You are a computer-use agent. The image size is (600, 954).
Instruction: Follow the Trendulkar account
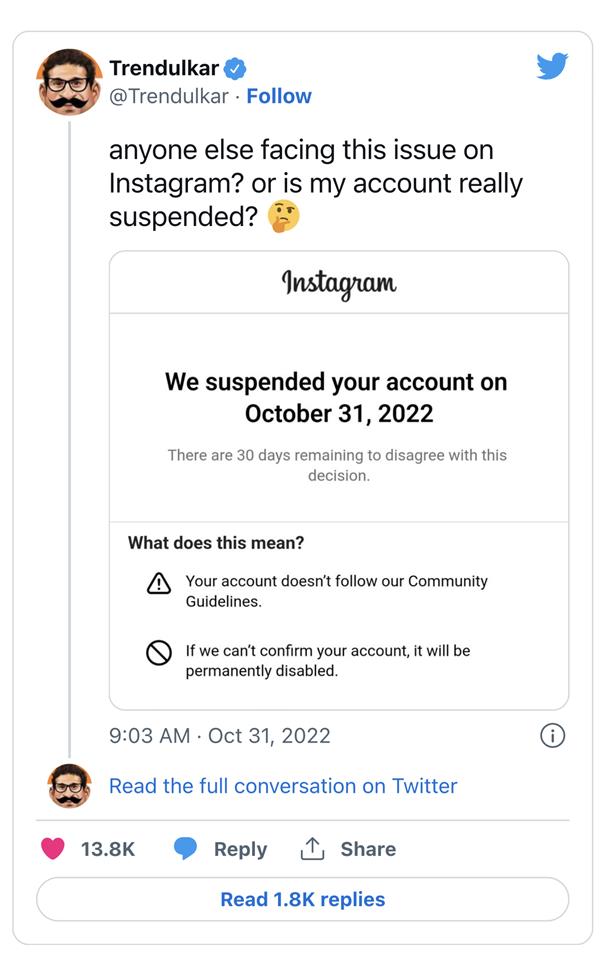coord(279,96)
